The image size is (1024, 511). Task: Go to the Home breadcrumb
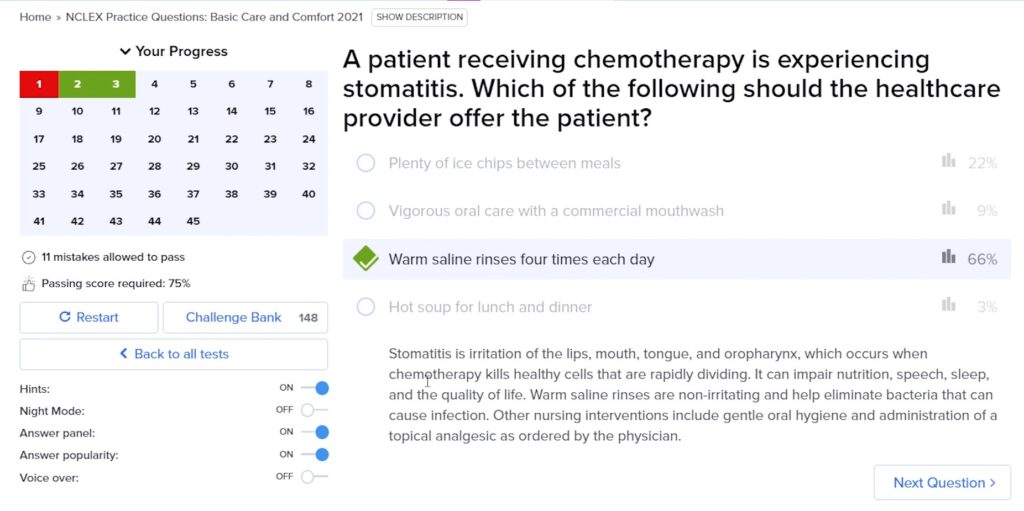35,17
